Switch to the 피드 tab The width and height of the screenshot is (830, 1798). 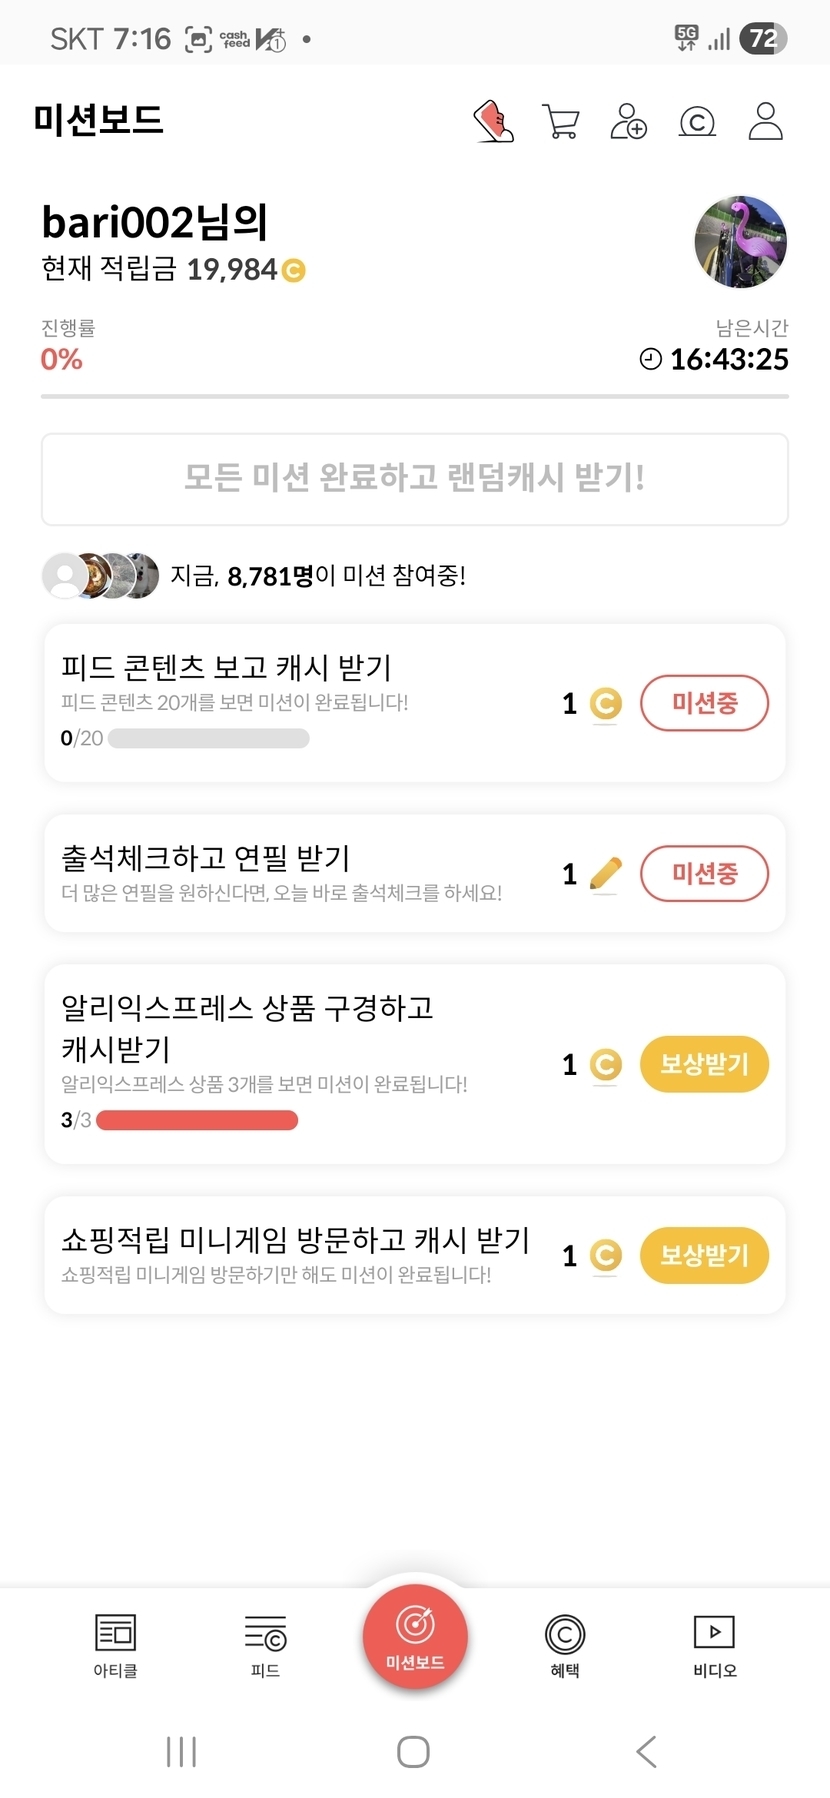(265, 1645)
